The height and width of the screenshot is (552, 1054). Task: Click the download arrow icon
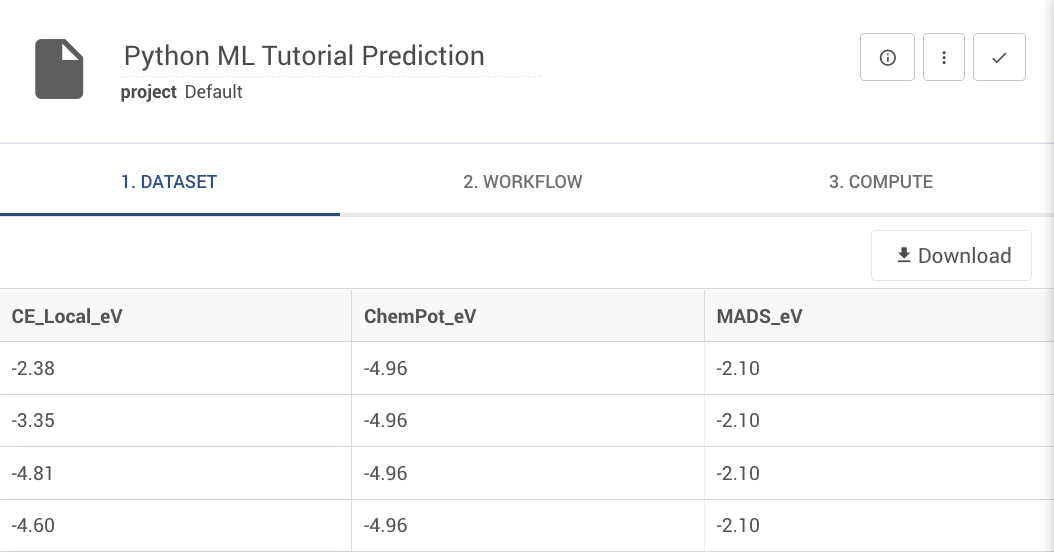904,256
